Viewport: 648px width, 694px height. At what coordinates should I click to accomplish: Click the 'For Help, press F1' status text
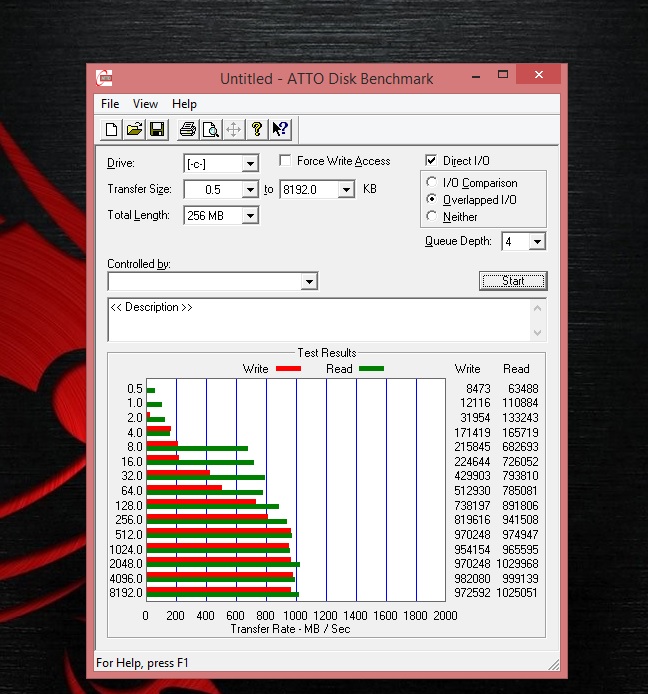click(x=142, y=663)
